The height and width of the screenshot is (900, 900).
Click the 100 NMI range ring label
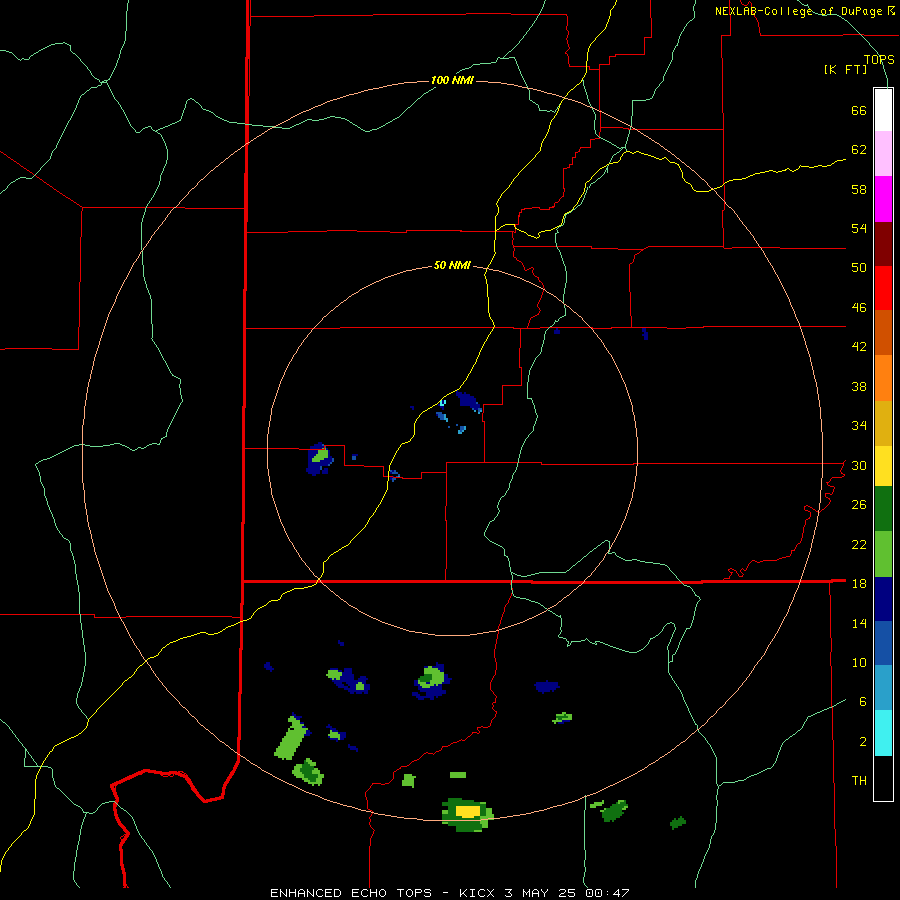click(x=452, y=80)
